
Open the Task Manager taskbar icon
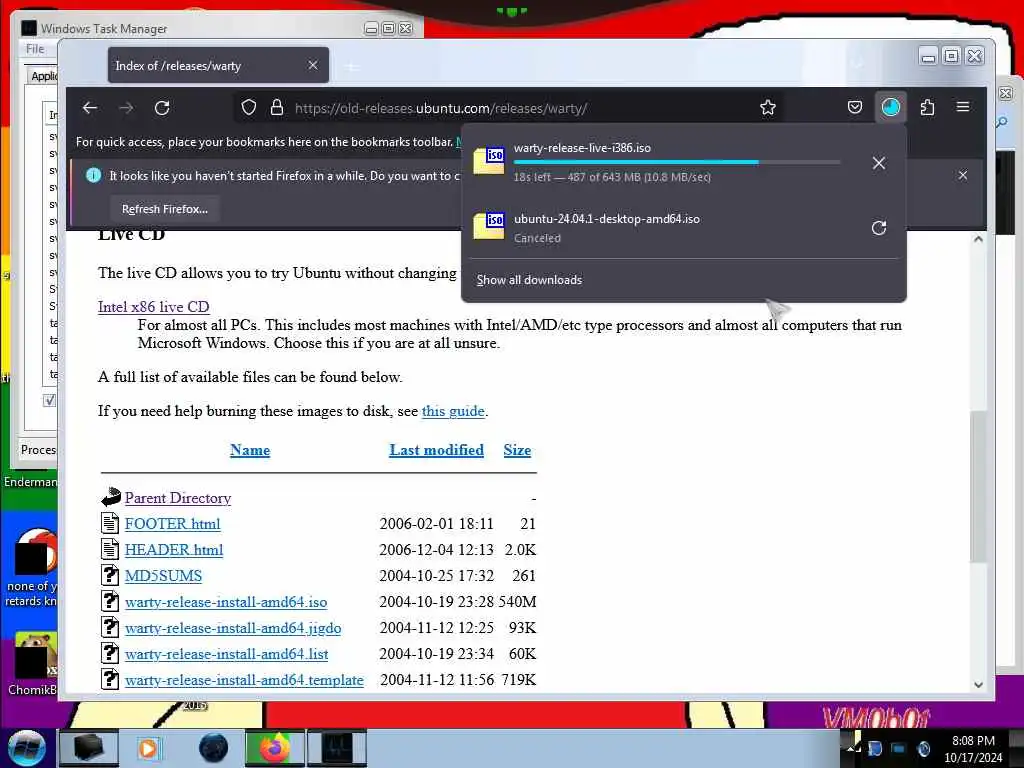click(337, 748)
